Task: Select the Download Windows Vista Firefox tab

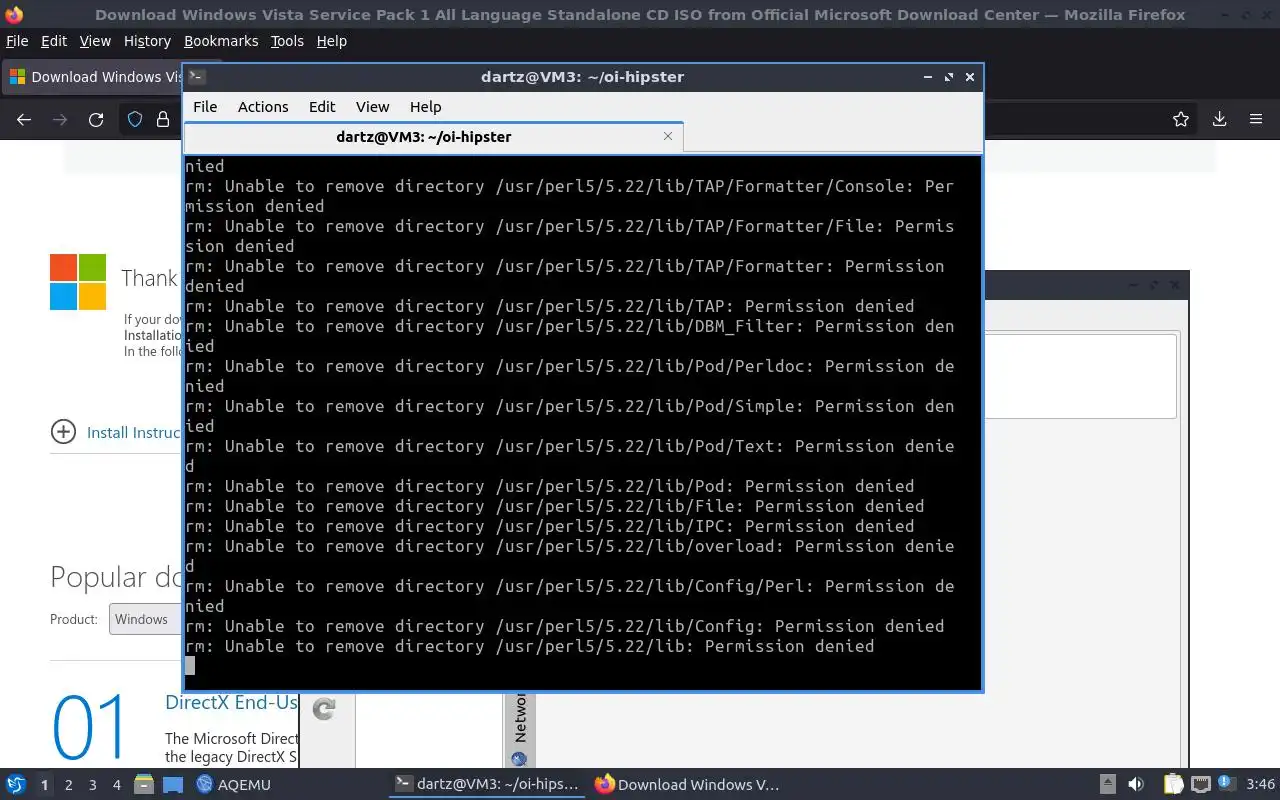Action: click(92, 77)
